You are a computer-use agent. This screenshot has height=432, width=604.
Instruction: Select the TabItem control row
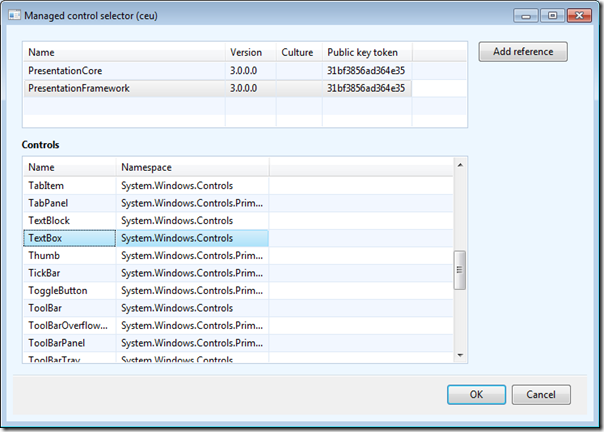(x=46, y=185)
